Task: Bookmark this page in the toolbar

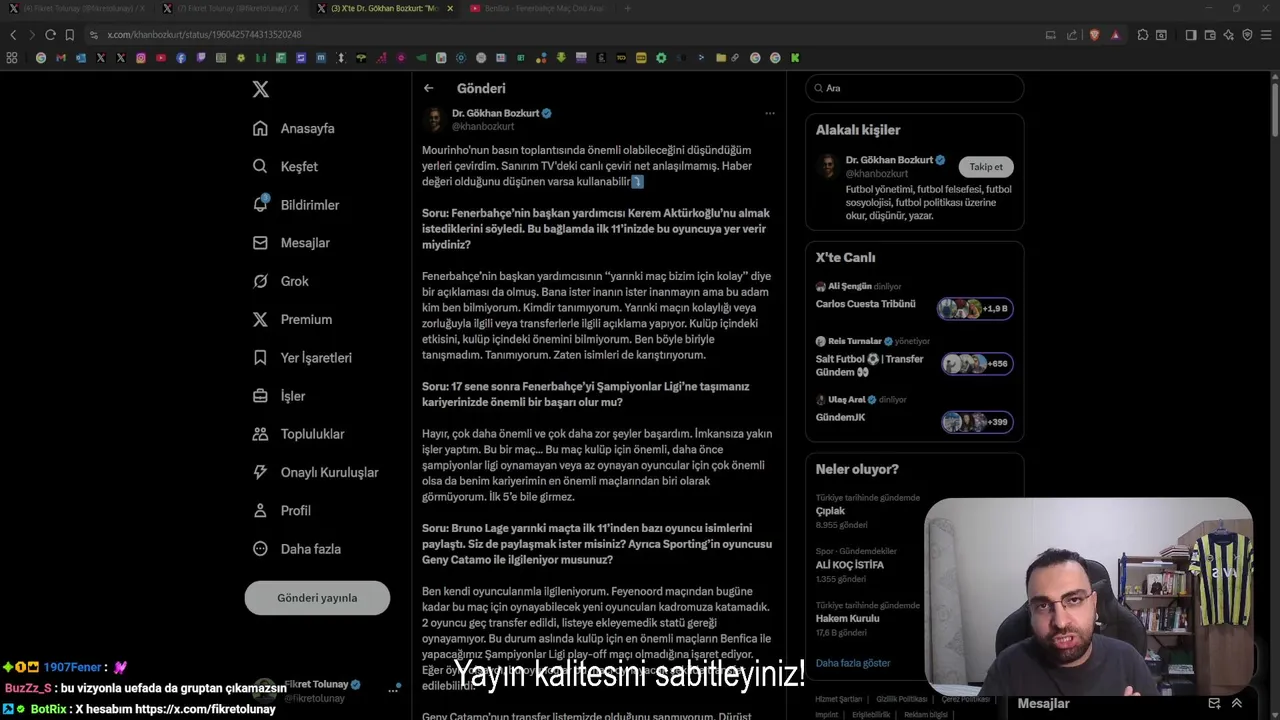Action: 69,34
